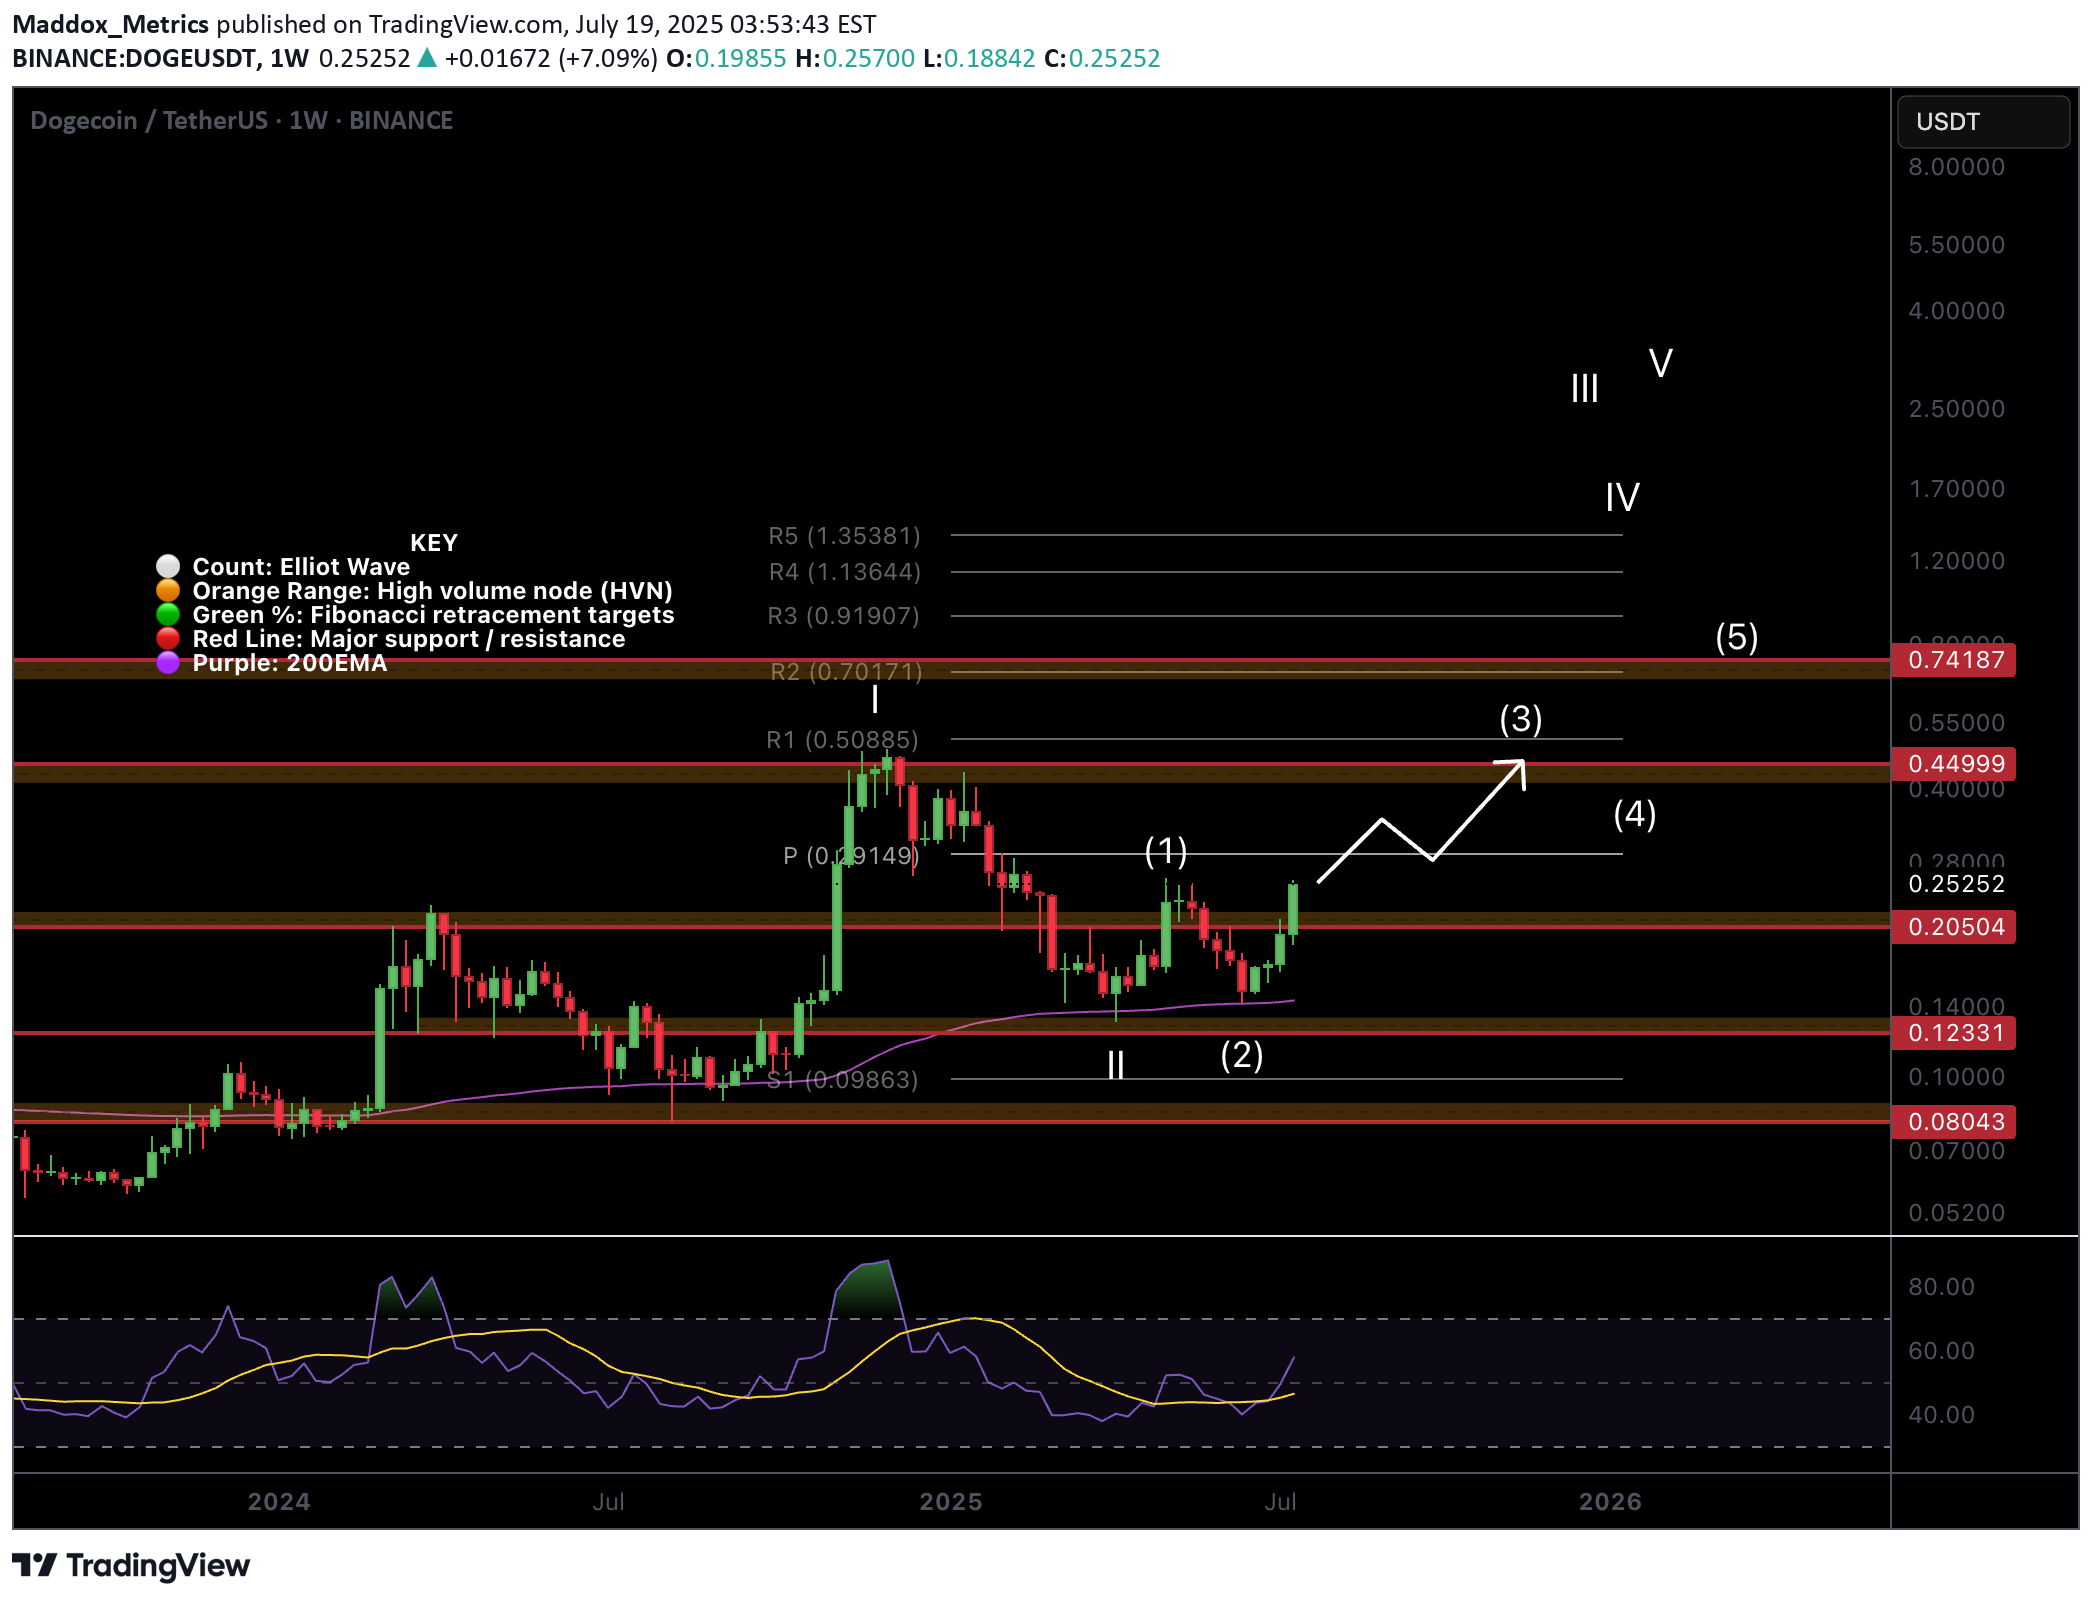The width and height of the screenshot is (2092, 1602).
Task: Click the RSI line's latest point
Action: 1294,1358
